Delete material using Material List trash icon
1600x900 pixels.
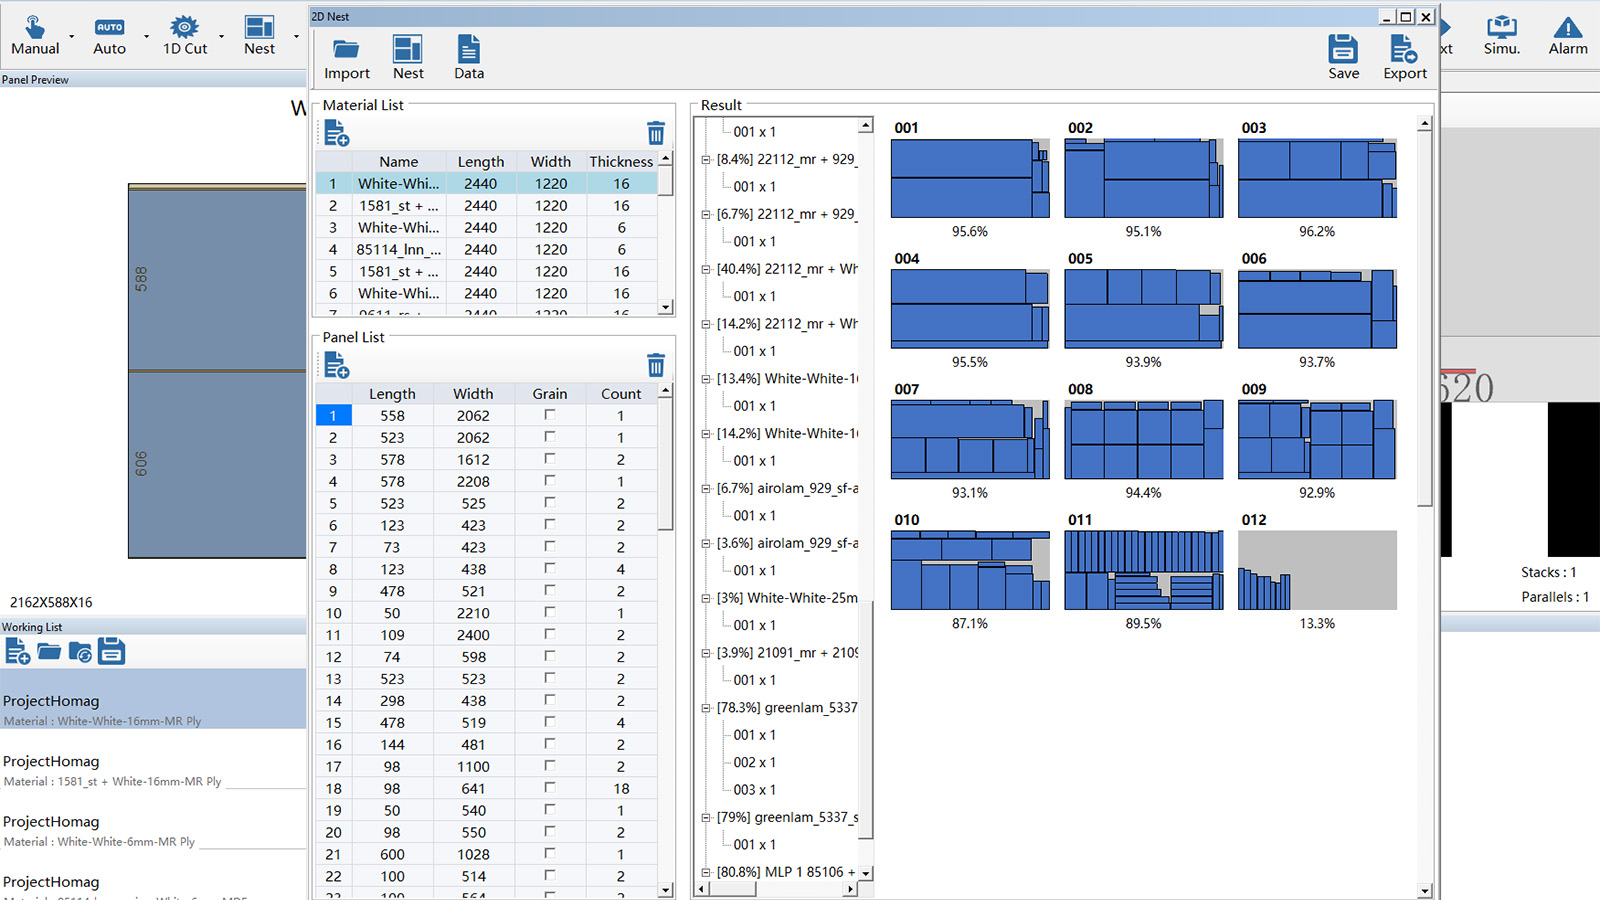click(656, 133)
